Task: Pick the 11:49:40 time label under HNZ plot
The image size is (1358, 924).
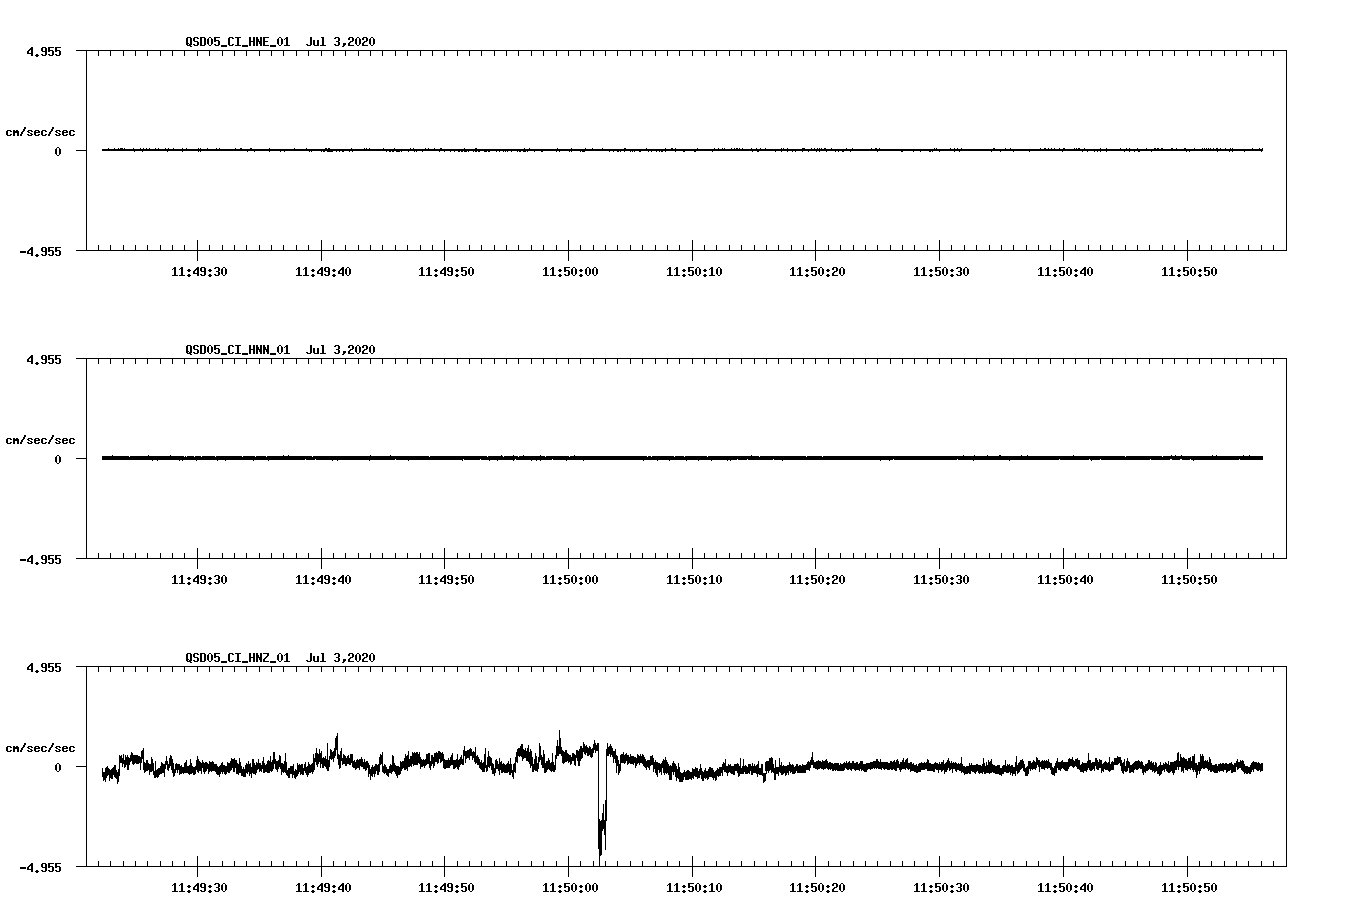Action: [x=322, y=888]
